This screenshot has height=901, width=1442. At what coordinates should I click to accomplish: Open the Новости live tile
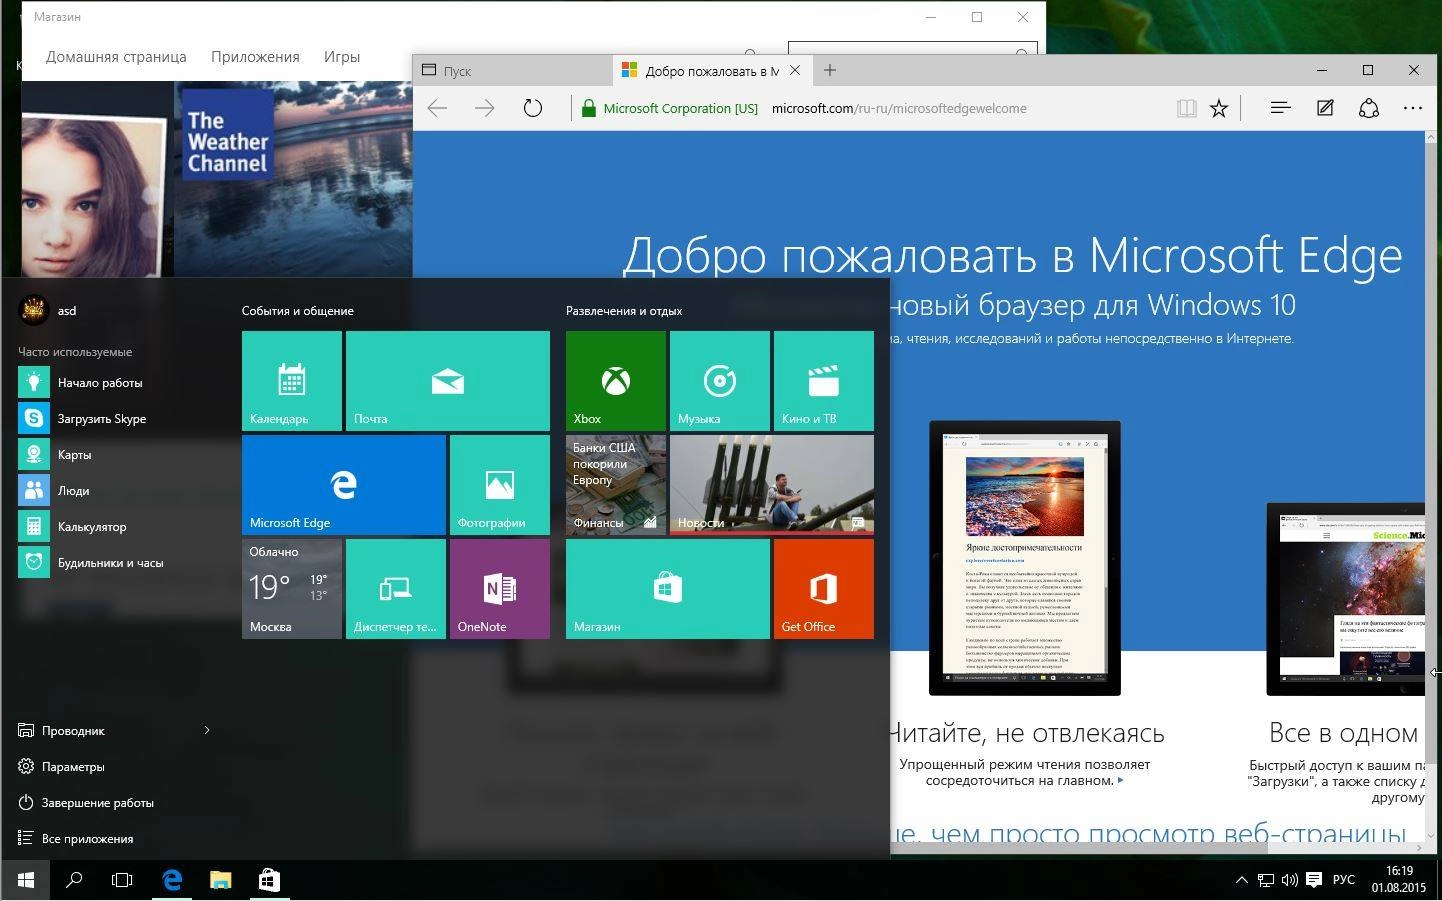[772, 485]
